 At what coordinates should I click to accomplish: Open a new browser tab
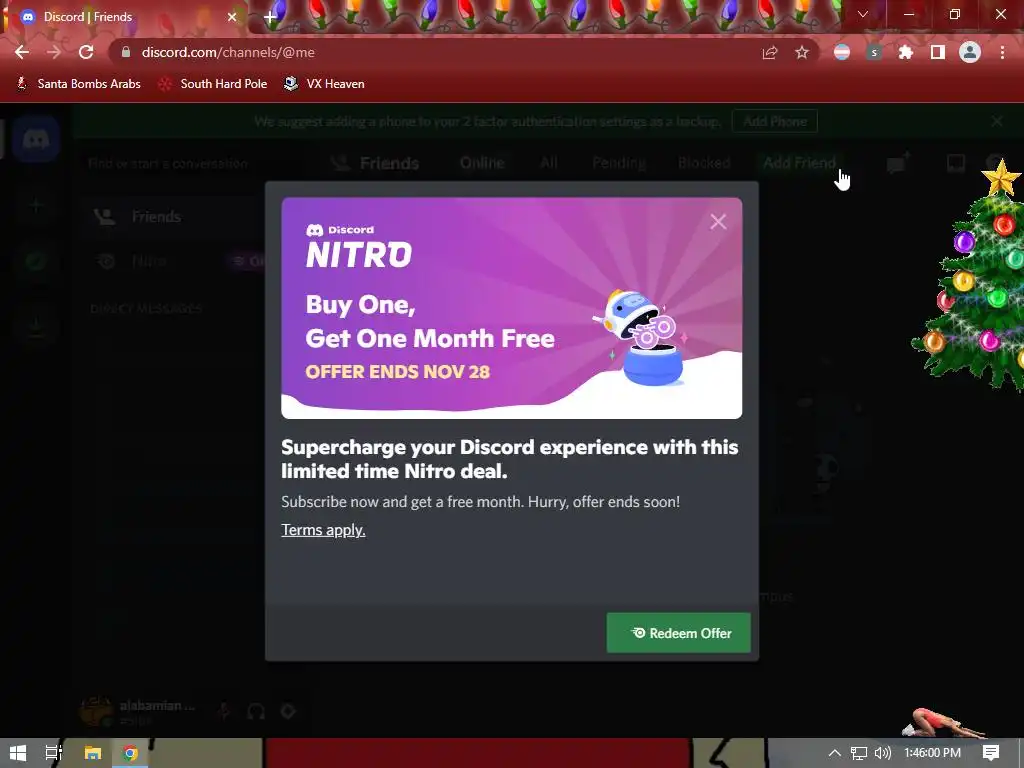270,17
